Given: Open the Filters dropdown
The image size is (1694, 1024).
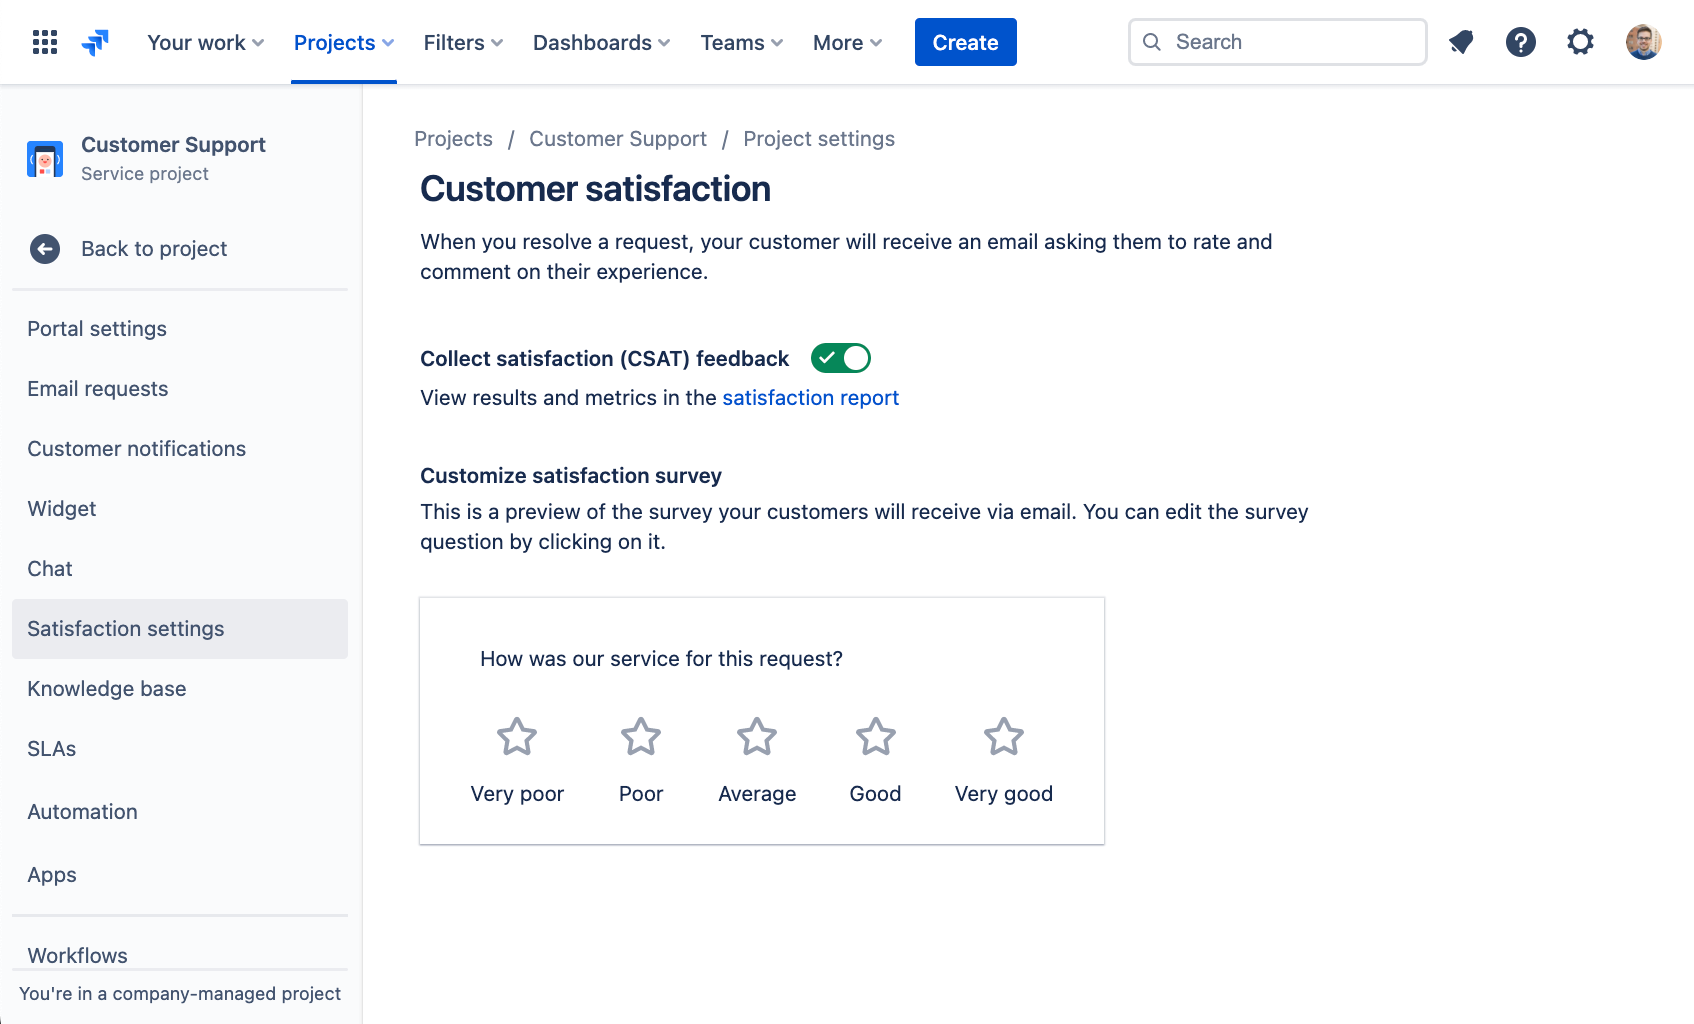Looking at the screenshot, I should tap(462, 42).
